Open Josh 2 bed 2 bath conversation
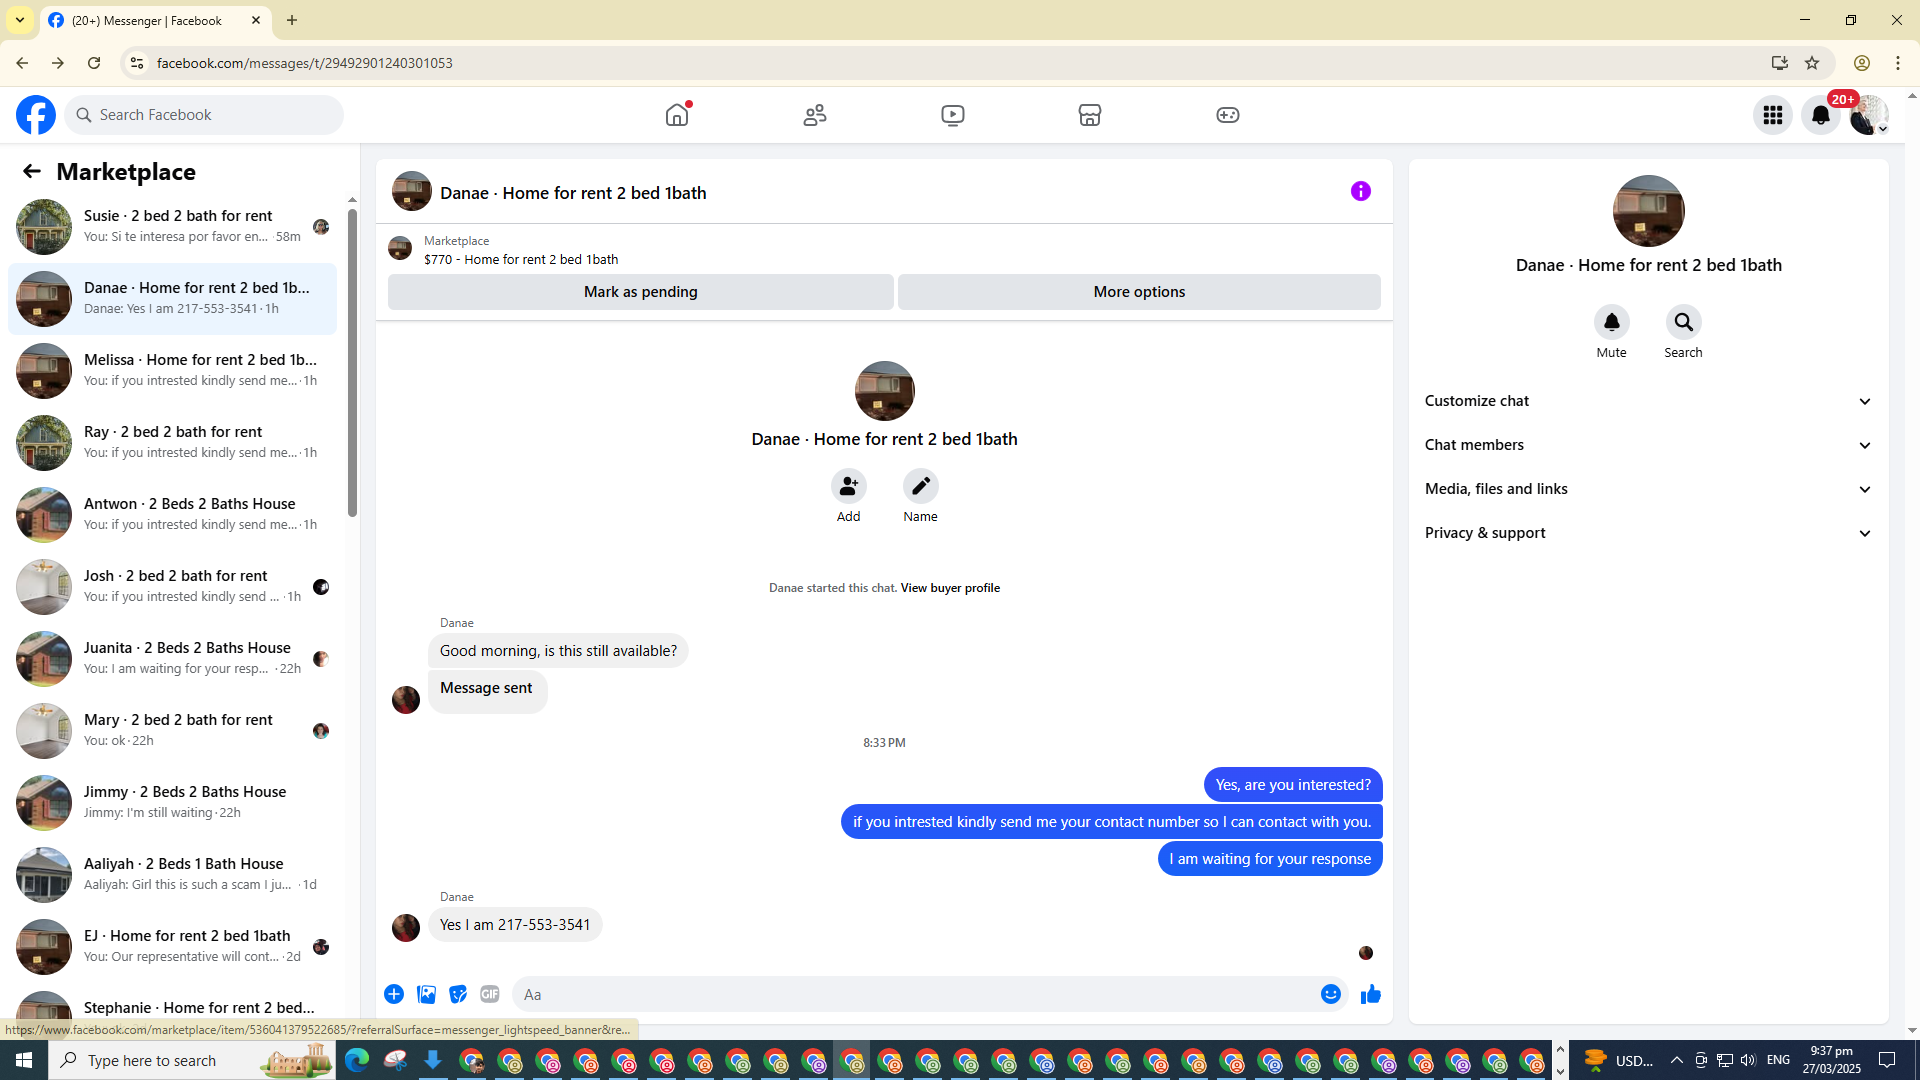This screenshot has height=1080, width=1920. [x=172, y=587]
